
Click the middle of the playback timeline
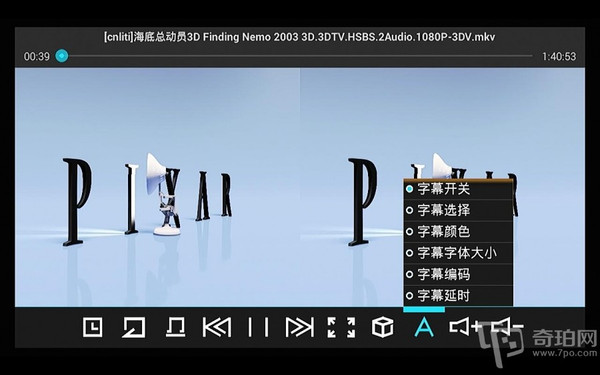point(297,56)
